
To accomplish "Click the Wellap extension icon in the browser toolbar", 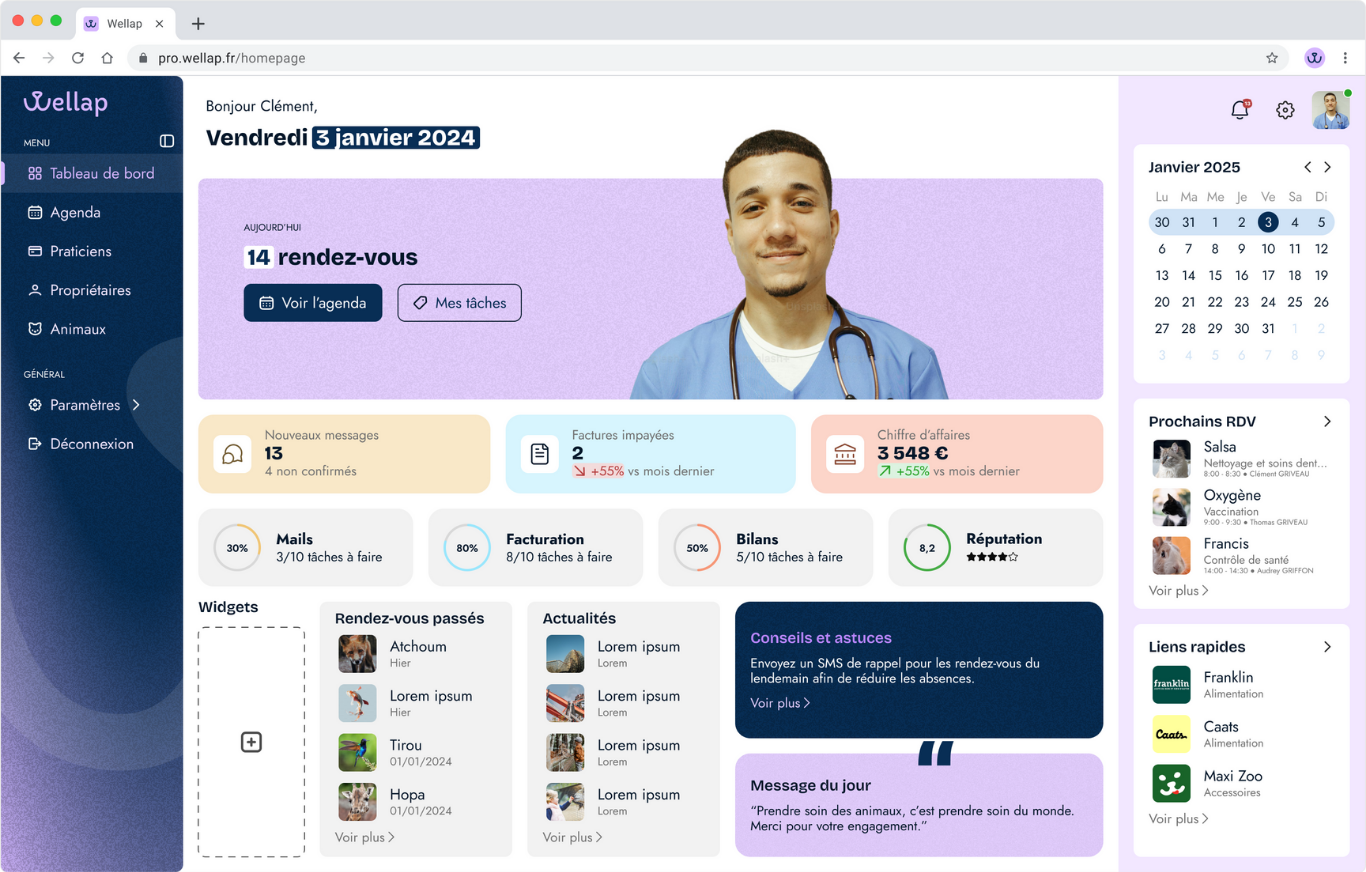I will tap(1314, 58).
